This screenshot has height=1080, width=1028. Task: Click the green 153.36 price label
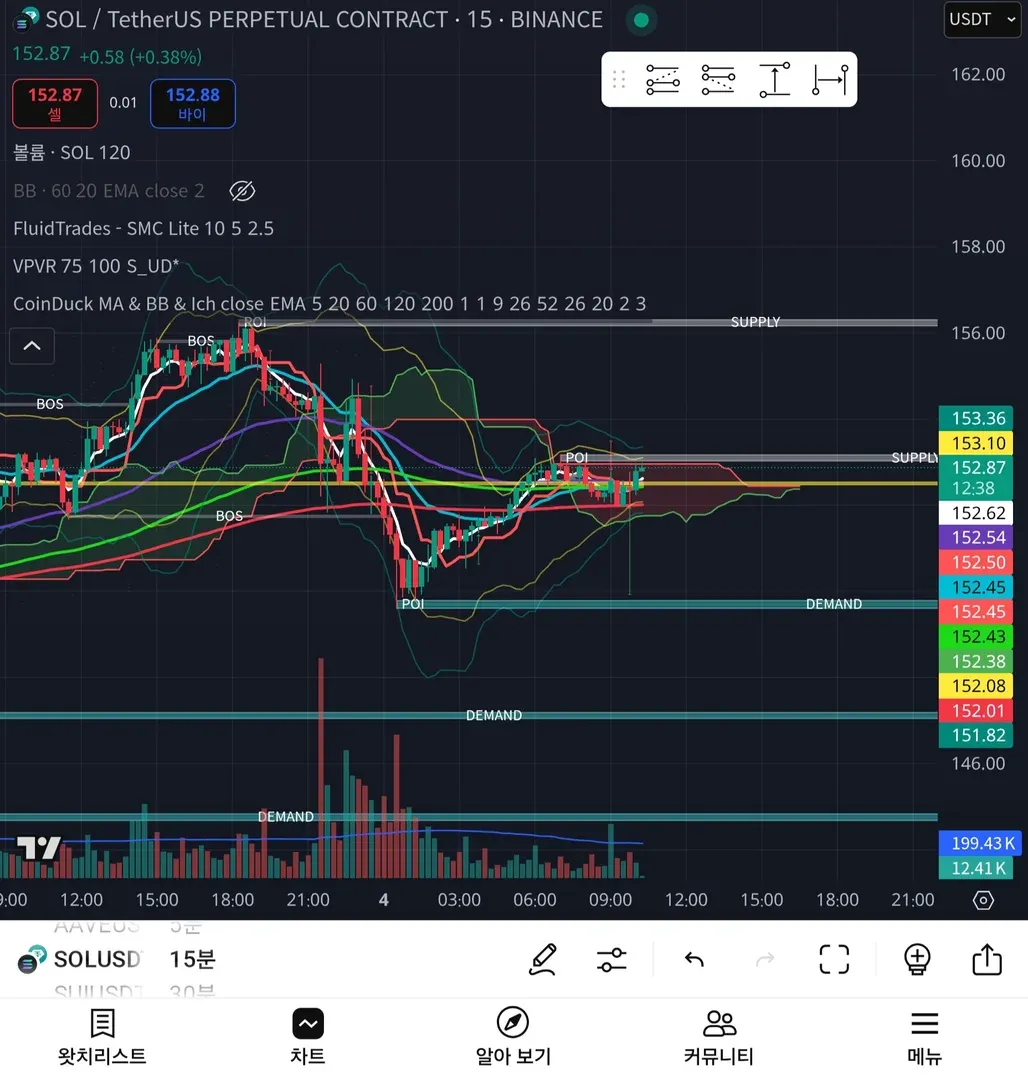pos(976,418)
